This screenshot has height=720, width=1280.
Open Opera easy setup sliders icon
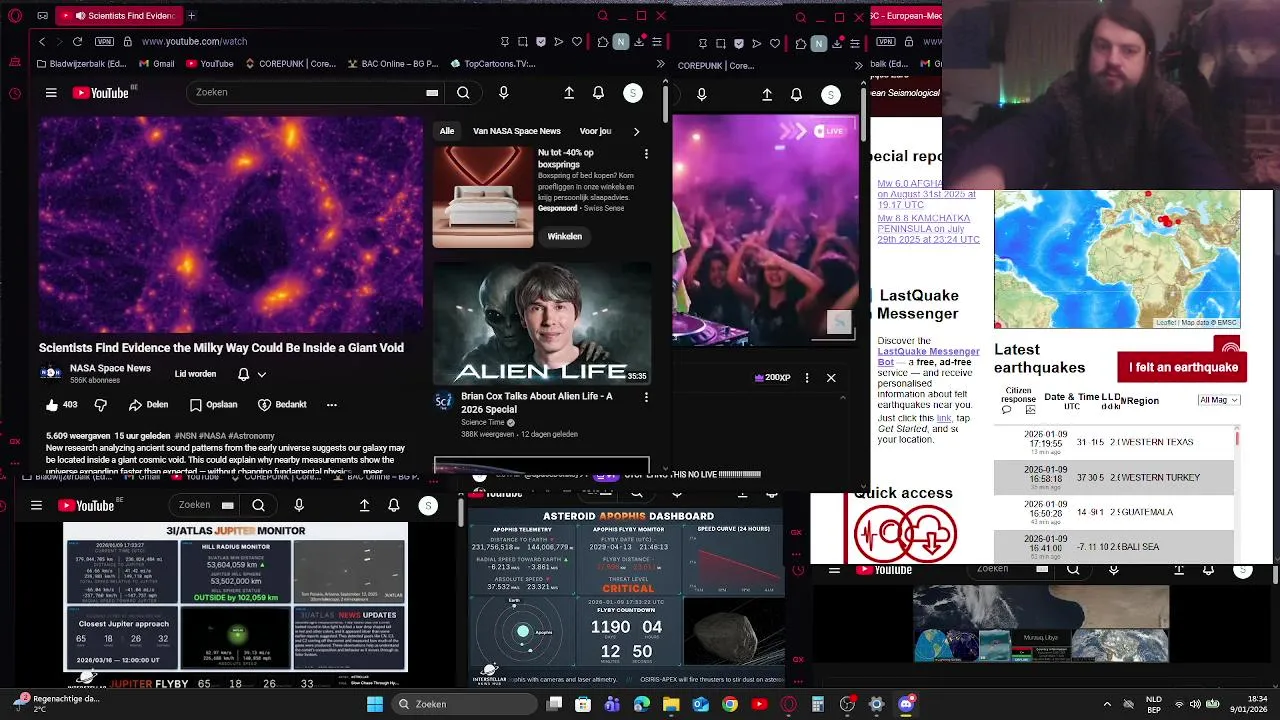click(x=657, y=42)
